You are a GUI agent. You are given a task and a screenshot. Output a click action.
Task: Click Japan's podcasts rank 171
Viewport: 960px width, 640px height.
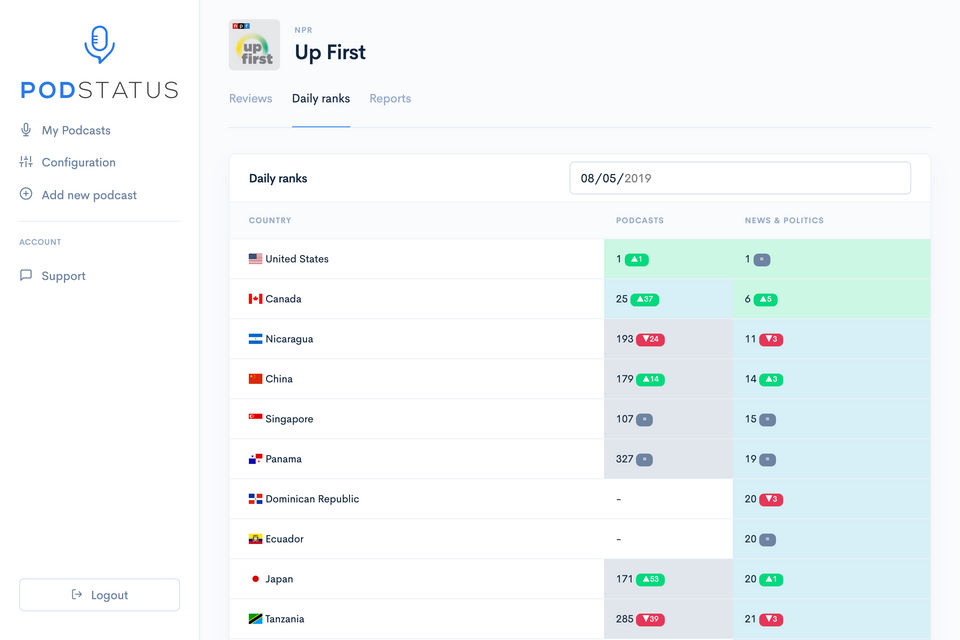click(x=624, y=579)
